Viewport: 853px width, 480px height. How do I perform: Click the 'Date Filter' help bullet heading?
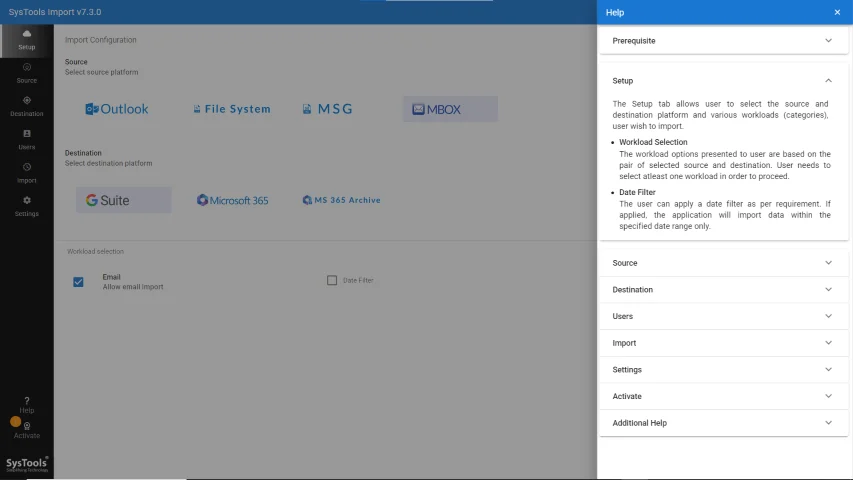pyautogui.click(x=637, y=192)
